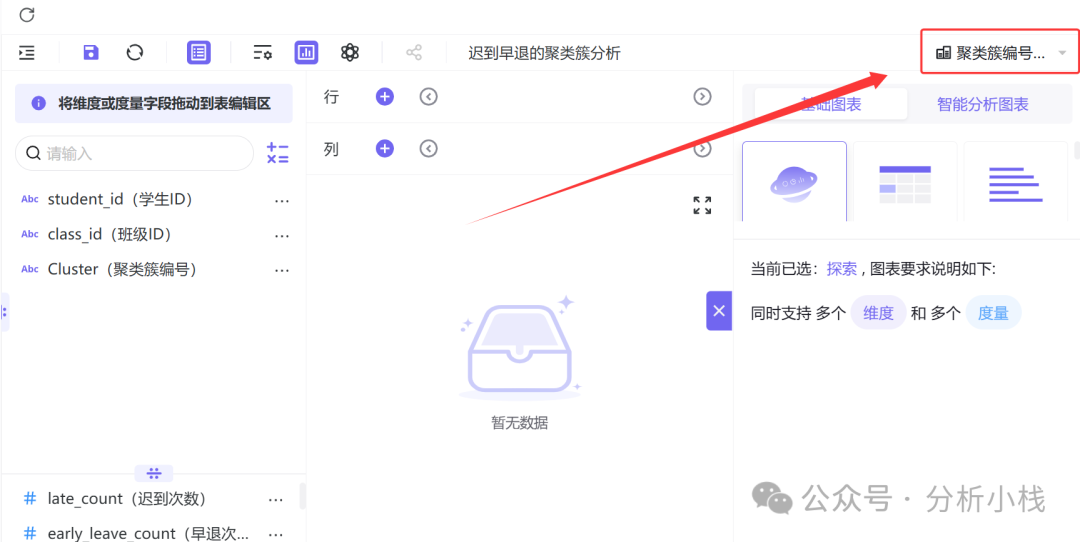
Task: Expand the canvas to fullscreen
Action: [x=702, y=205]
